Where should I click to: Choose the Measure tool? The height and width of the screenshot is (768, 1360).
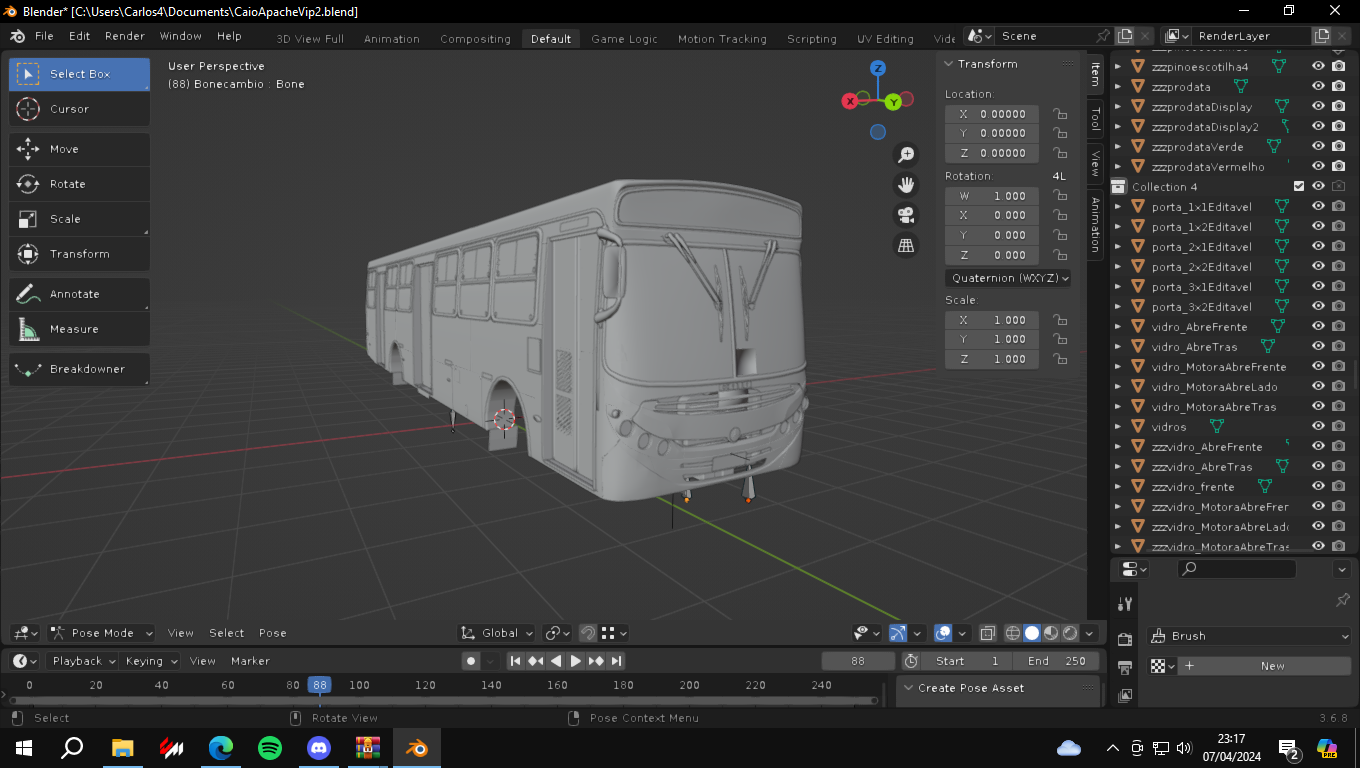coord(80,329)
